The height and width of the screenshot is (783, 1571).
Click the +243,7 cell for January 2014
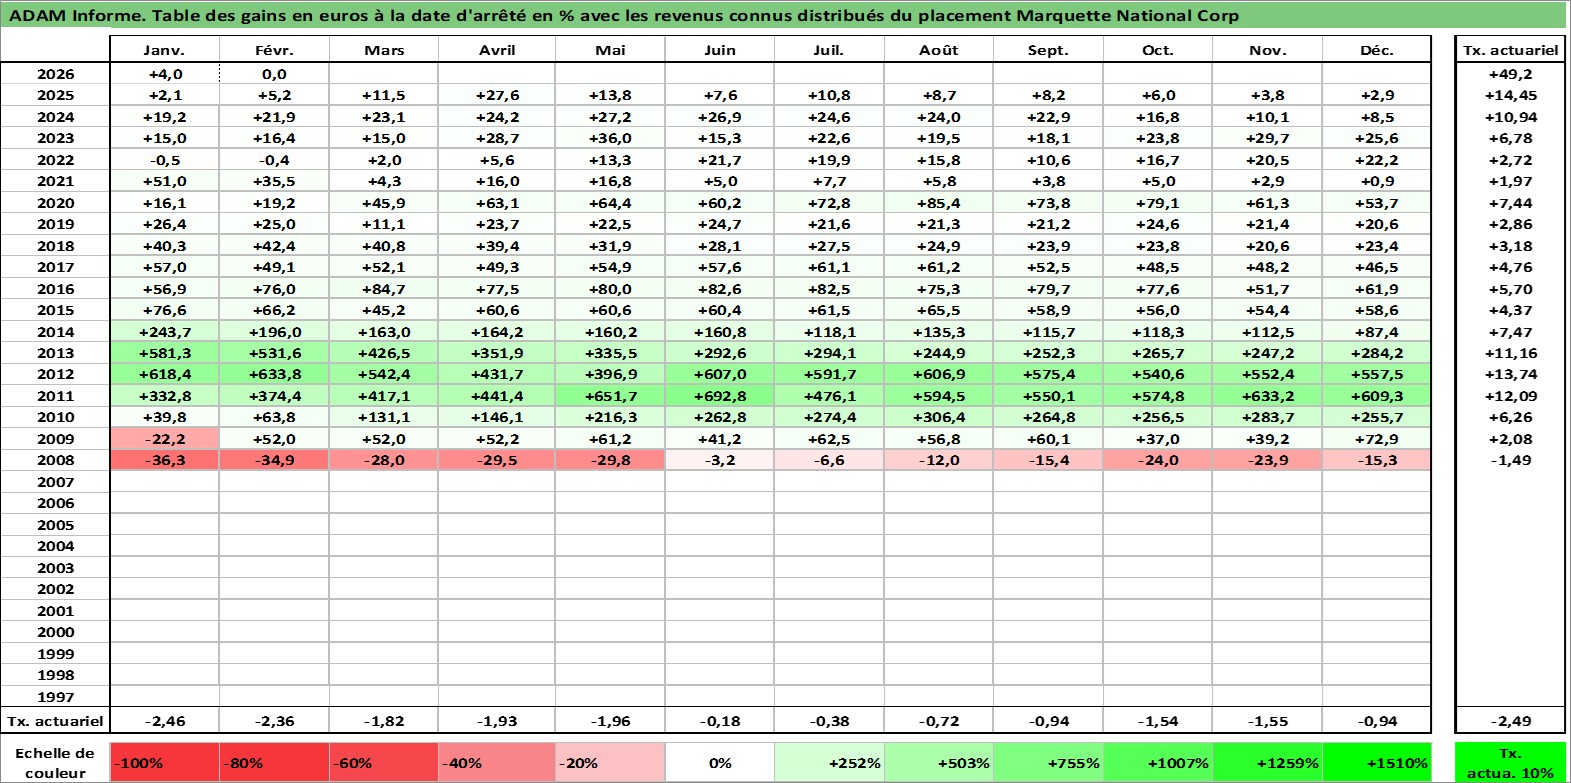tap(164, 332)
